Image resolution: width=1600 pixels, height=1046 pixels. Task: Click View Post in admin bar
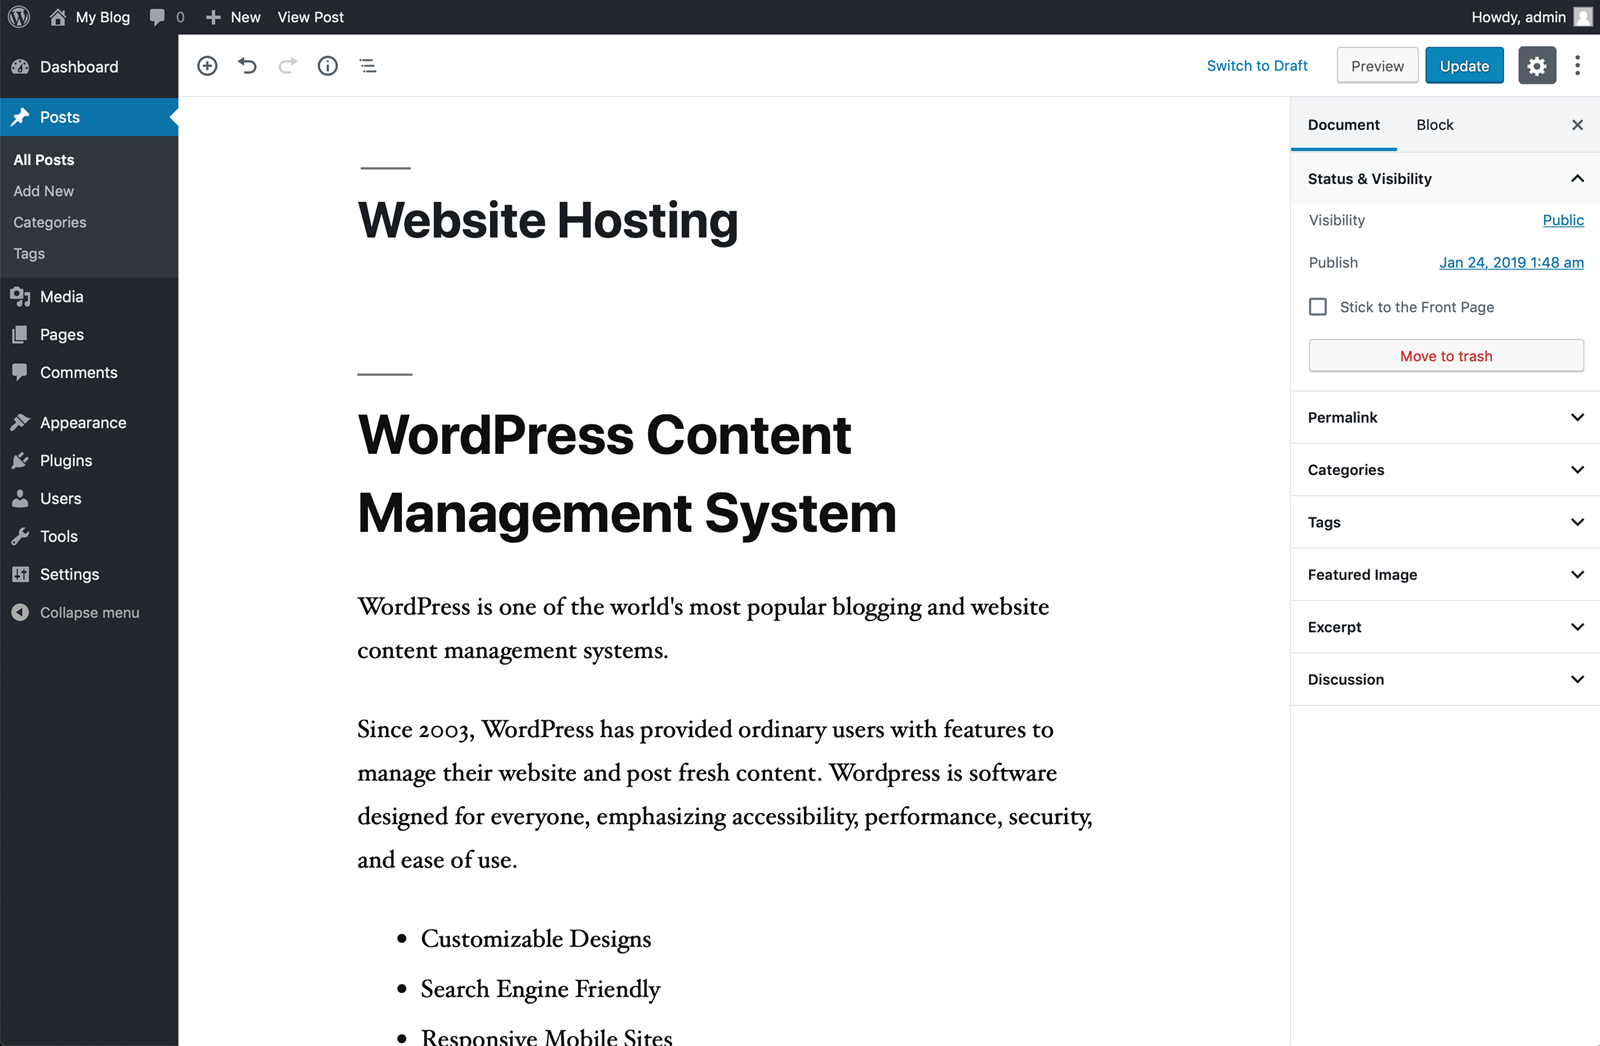pyautogui.click(x=311, y=17)
